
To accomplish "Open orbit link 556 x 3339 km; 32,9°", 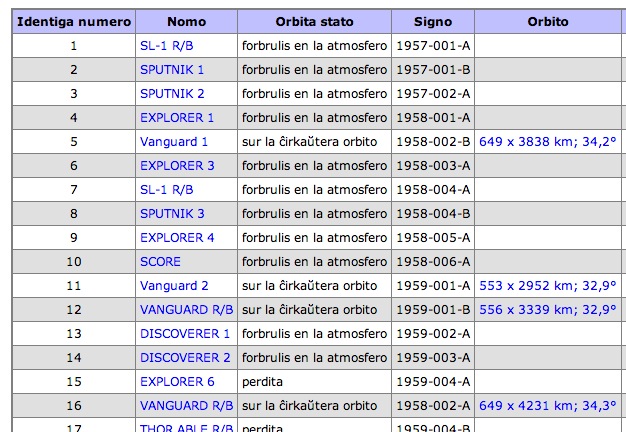I will (547, 310).
